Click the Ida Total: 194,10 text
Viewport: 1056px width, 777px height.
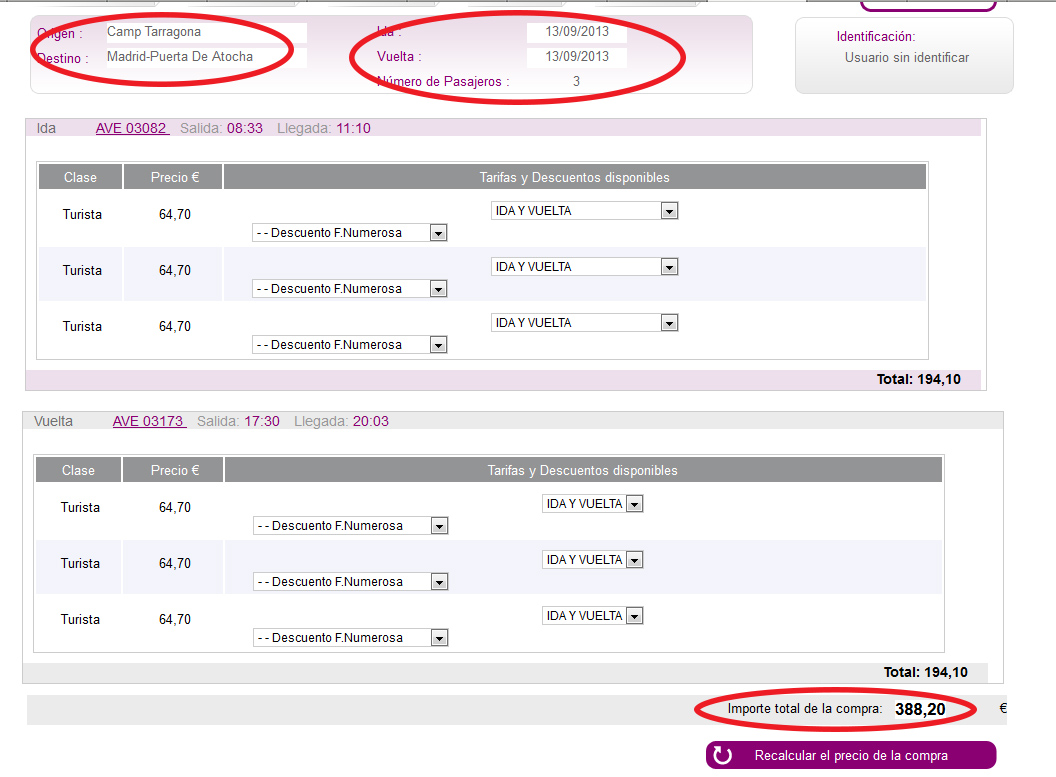[919, 379]
